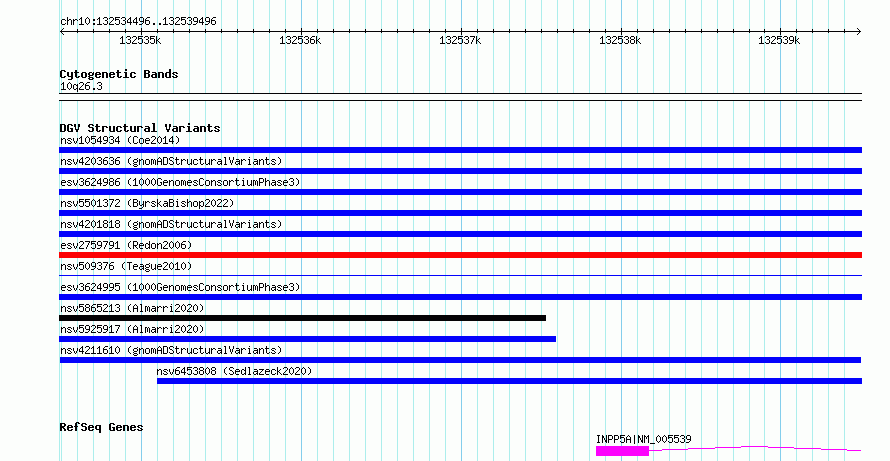The image size is (890, 461).
Task: Select nsv6453808 (Sedlazeck2020) label
Action: click(x=234, y=371)
